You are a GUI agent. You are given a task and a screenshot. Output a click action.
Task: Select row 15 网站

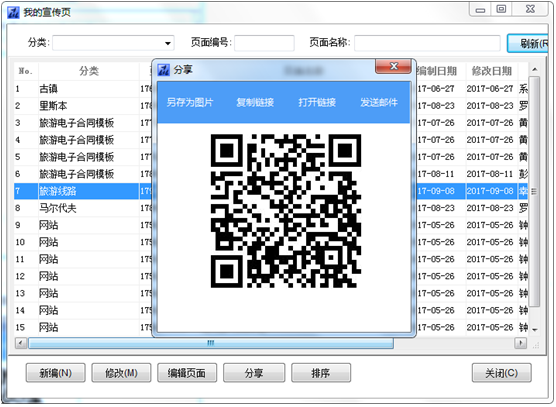point(271,327)
